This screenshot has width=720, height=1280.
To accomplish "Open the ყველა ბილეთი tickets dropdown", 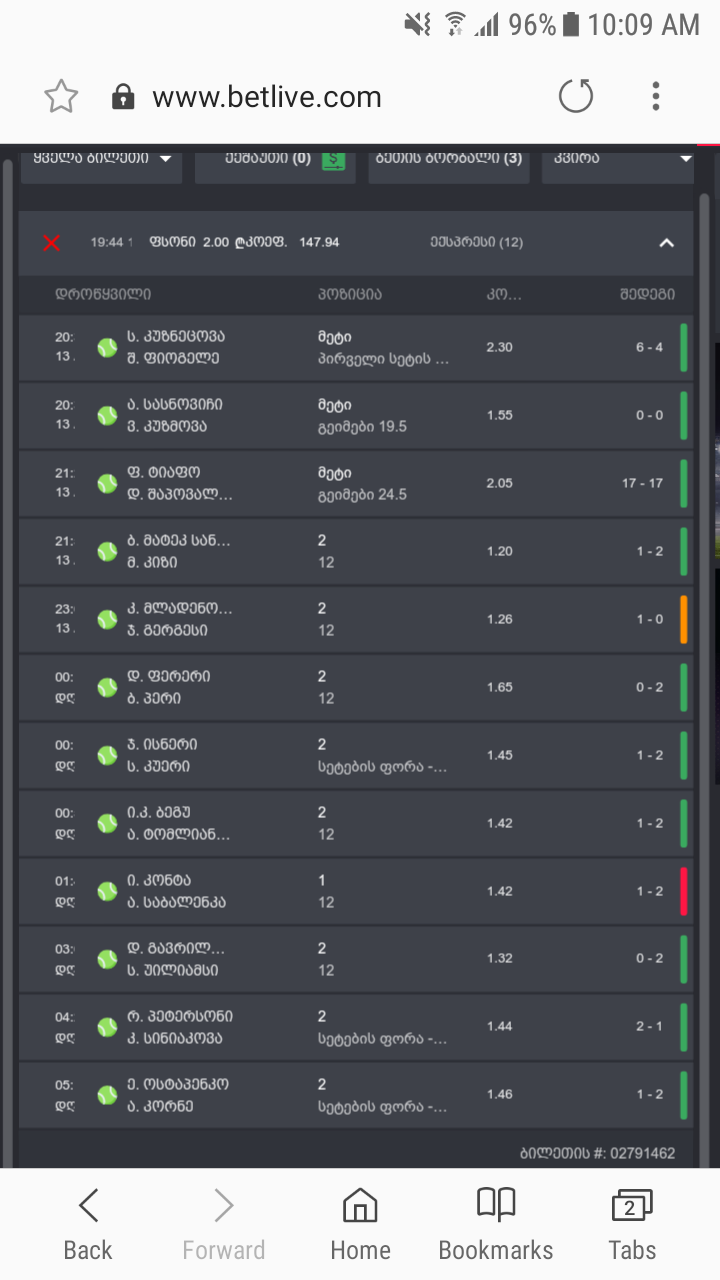I will pyautogui.click(x=101, y=159).
